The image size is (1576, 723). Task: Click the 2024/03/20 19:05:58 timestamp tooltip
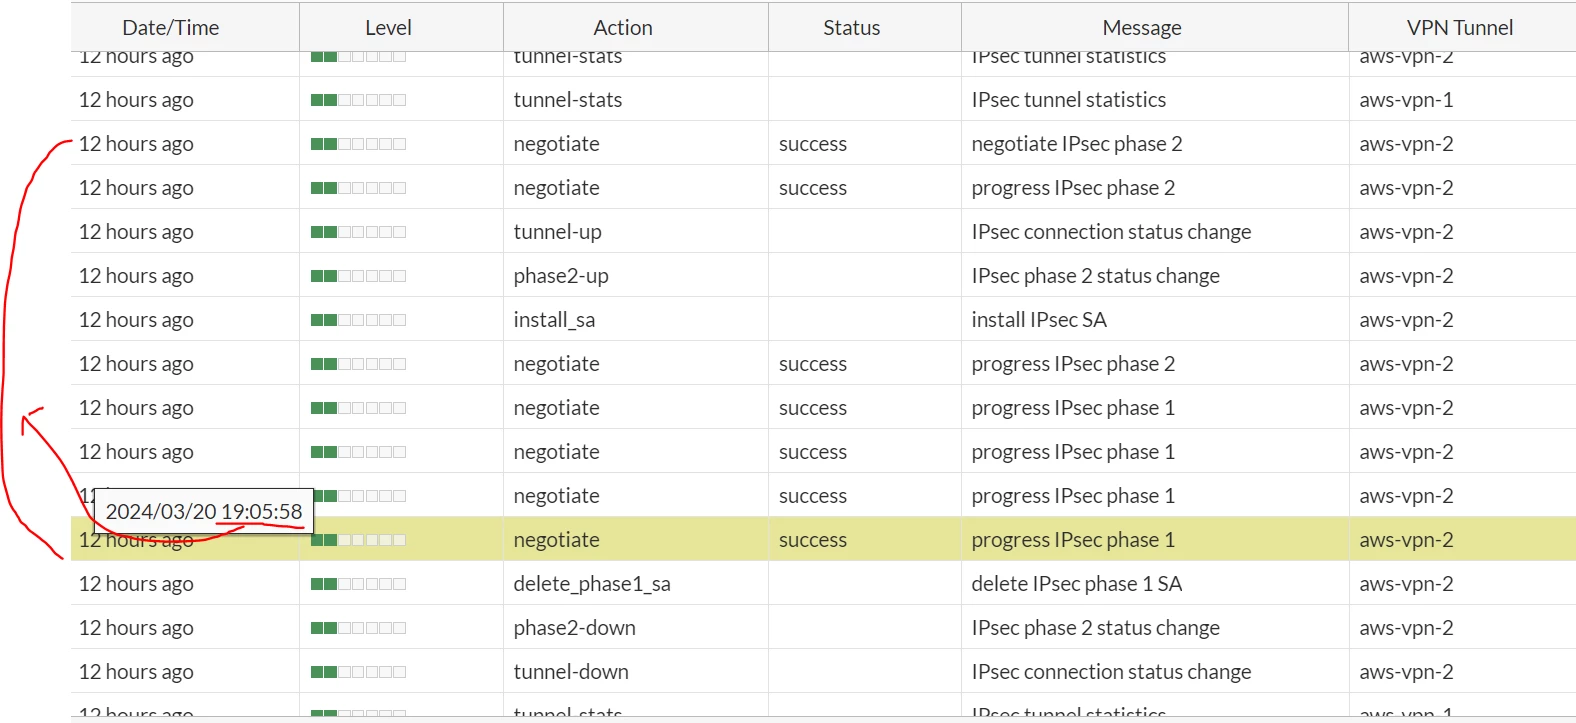(204, 511)
